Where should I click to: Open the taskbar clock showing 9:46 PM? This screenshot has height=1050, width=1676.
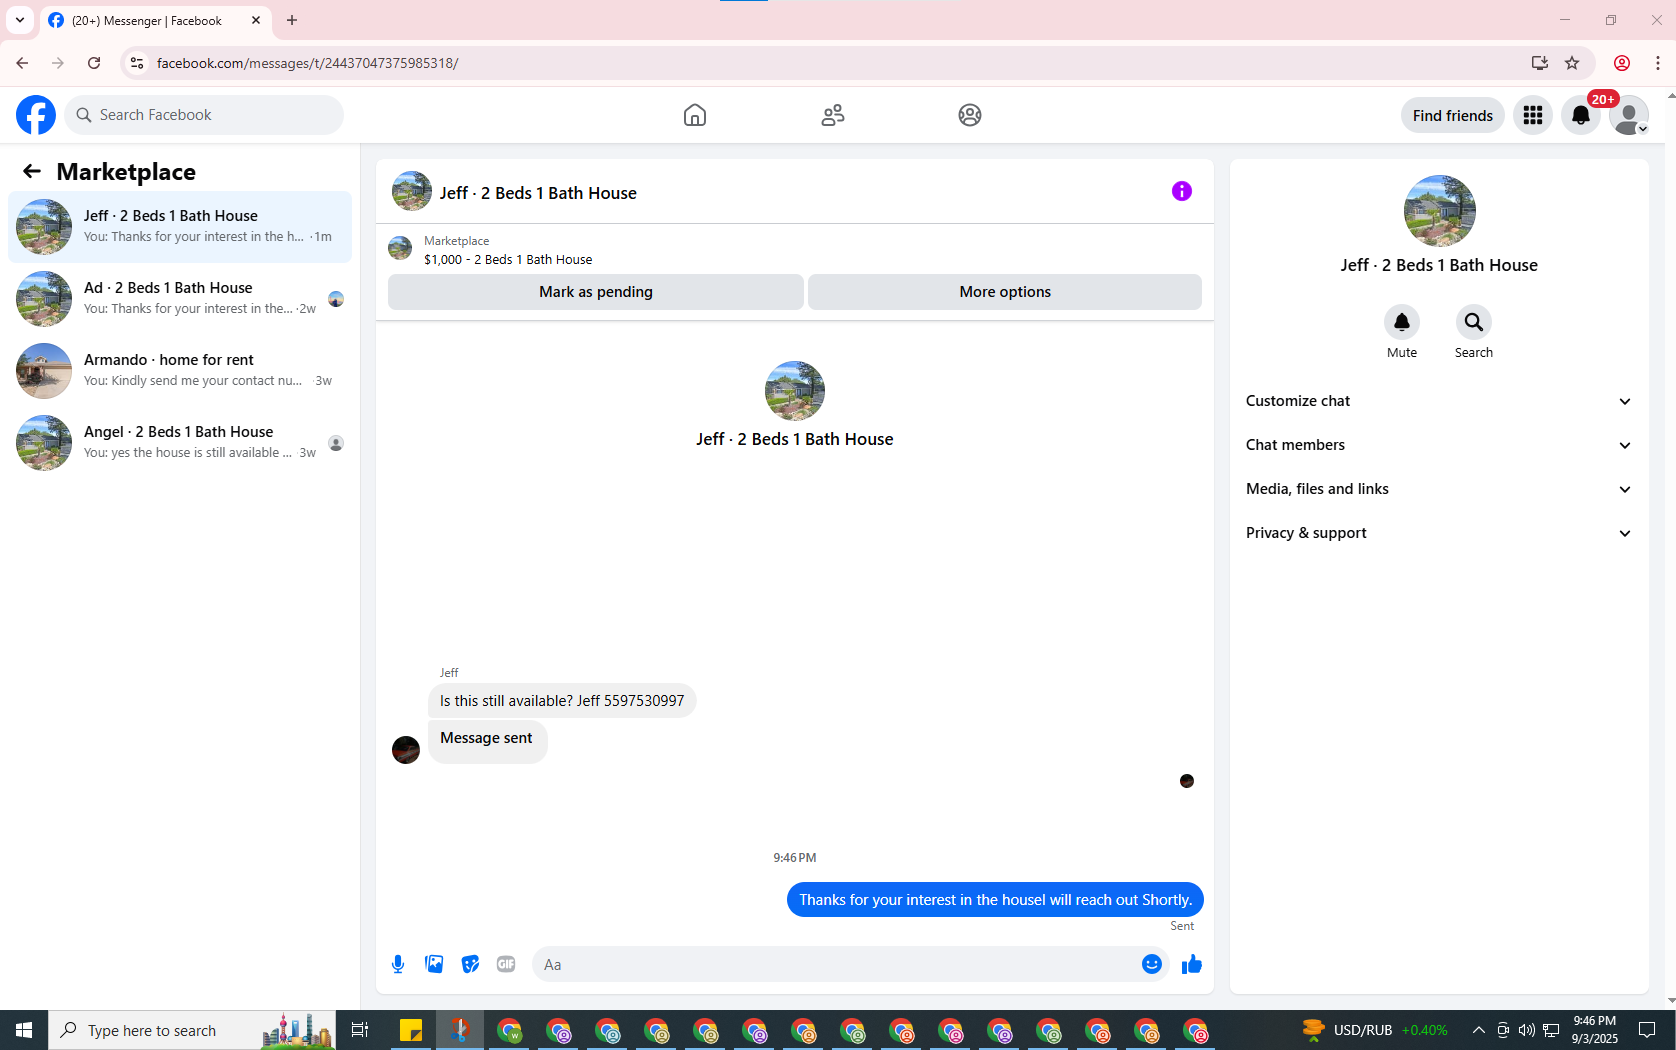point(1595,1030)
